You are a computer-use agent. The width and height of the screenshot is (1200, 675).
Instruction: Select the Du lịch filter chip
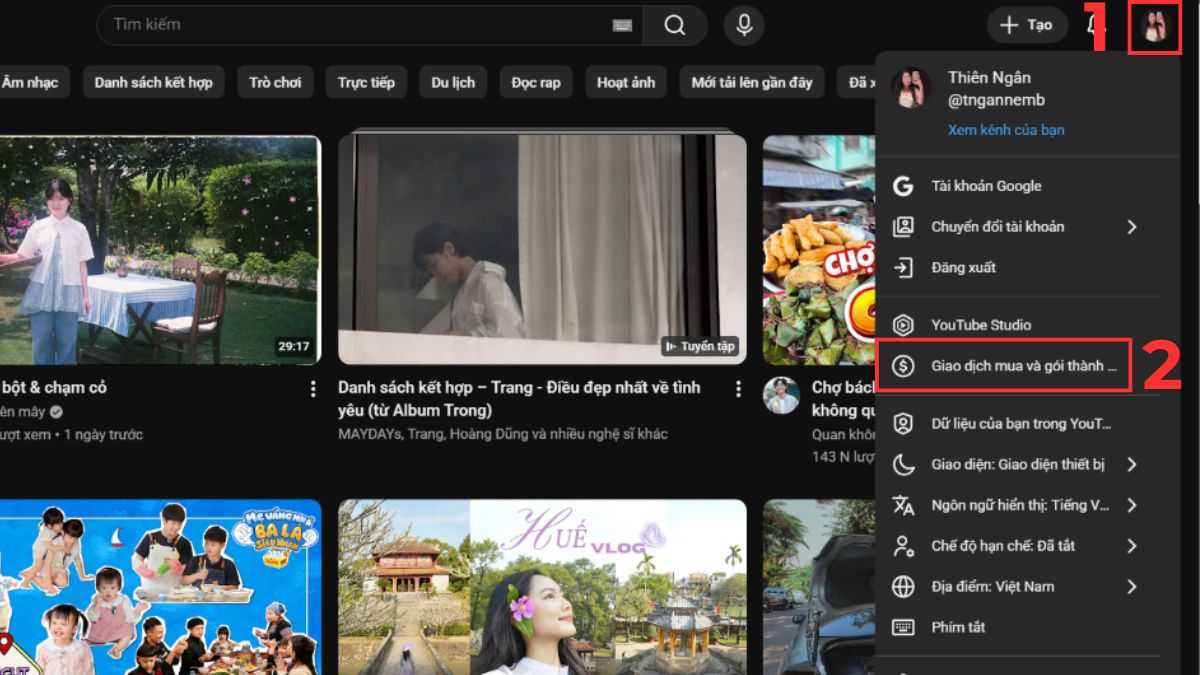tap(453, 82)
